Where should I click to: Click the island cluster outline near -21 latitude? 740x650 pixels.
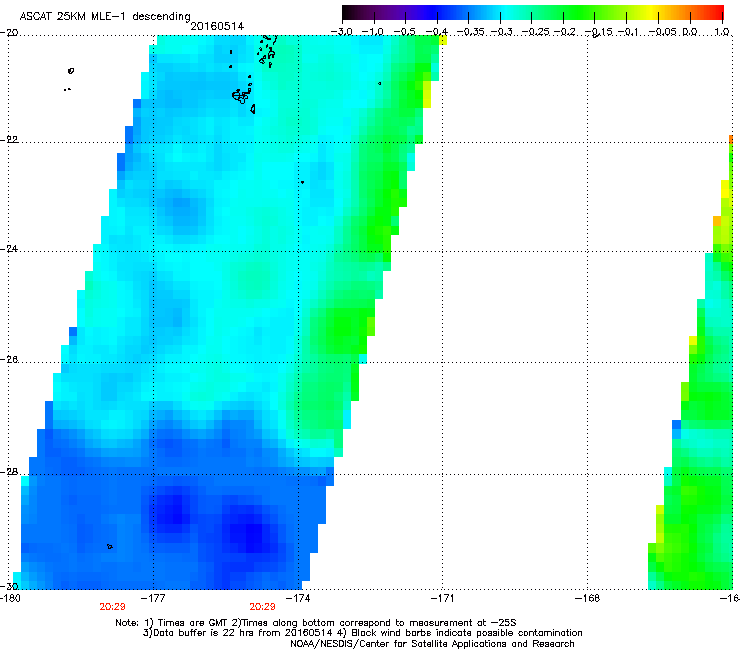pos(241,96)
